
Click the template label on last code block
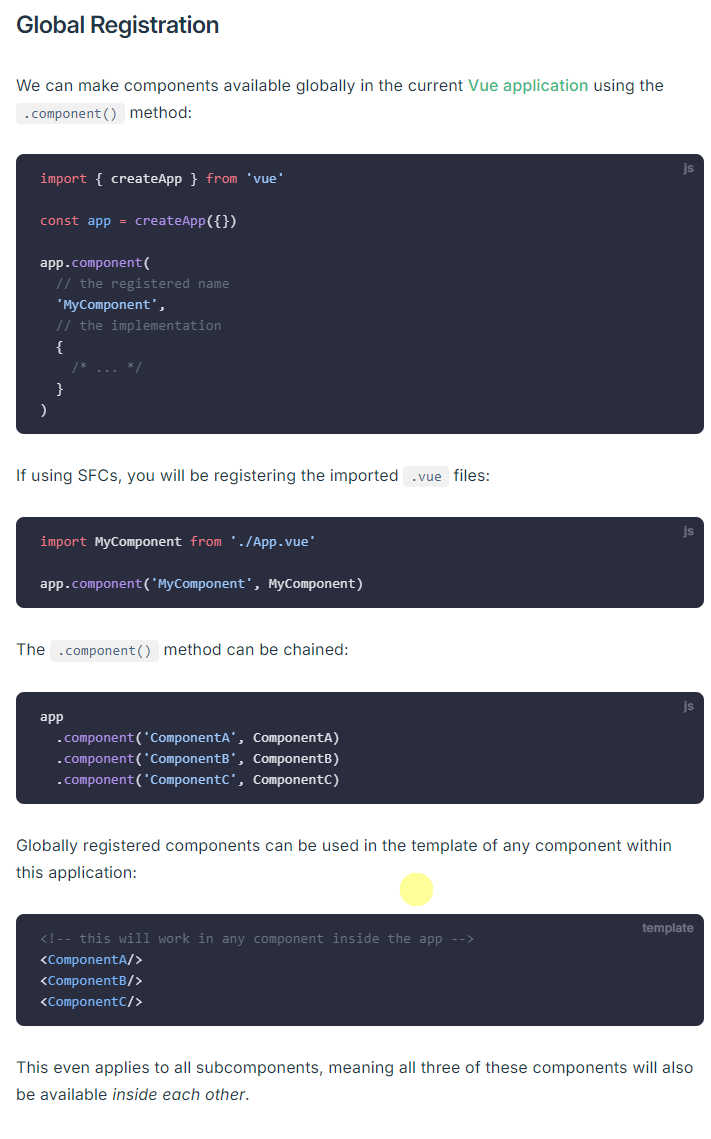coord(667,928)
